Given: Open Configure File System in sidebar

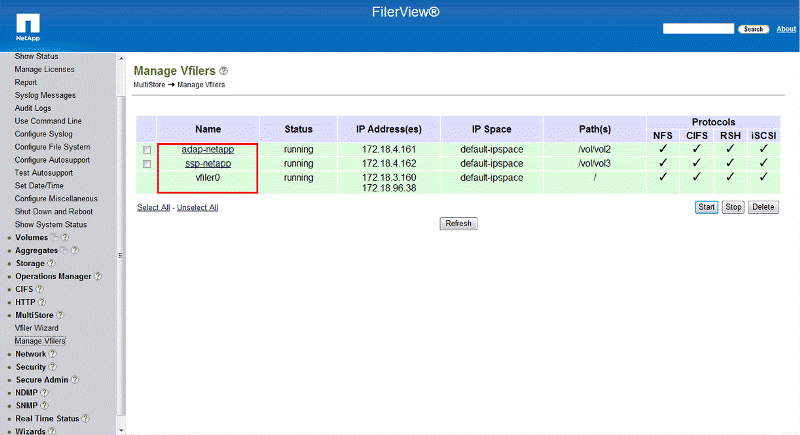Looking at the screenshot, I should 52,147.
